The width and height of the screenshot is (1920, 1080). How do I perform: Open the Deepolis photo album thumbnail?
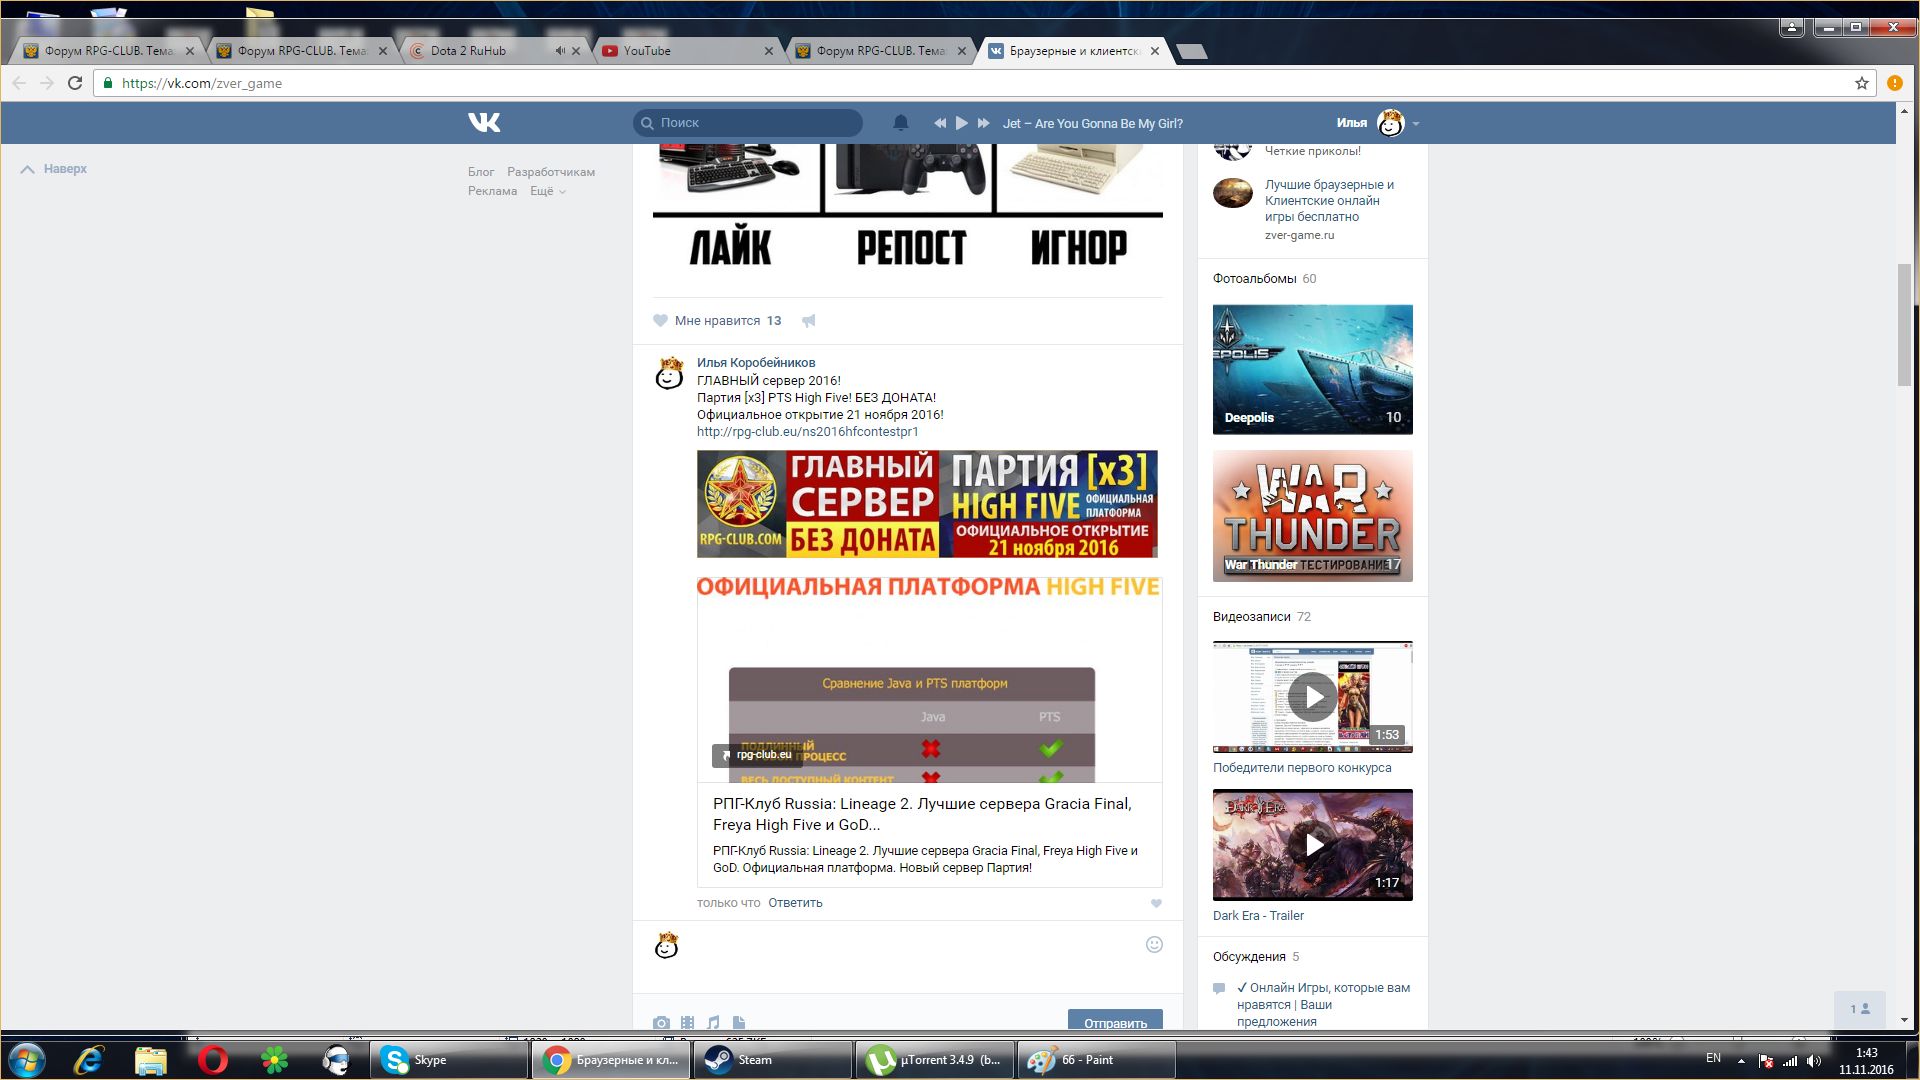pyautogui.click(x=1312, y=369)
